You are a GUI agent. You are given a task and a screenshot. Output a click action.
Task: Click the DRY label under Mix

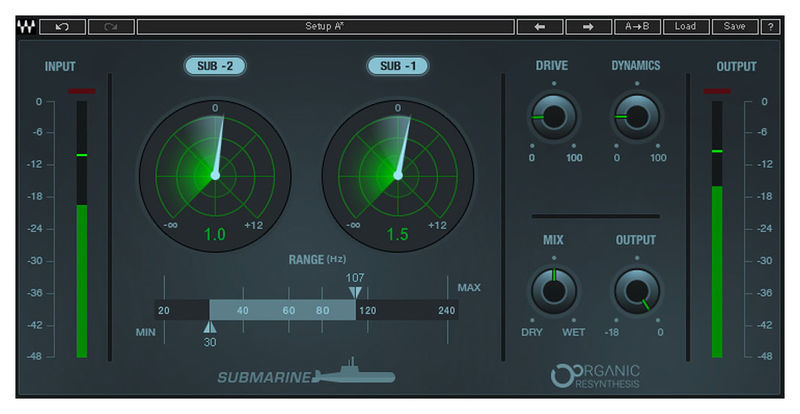pyautogui.click(x=532, y=332)
